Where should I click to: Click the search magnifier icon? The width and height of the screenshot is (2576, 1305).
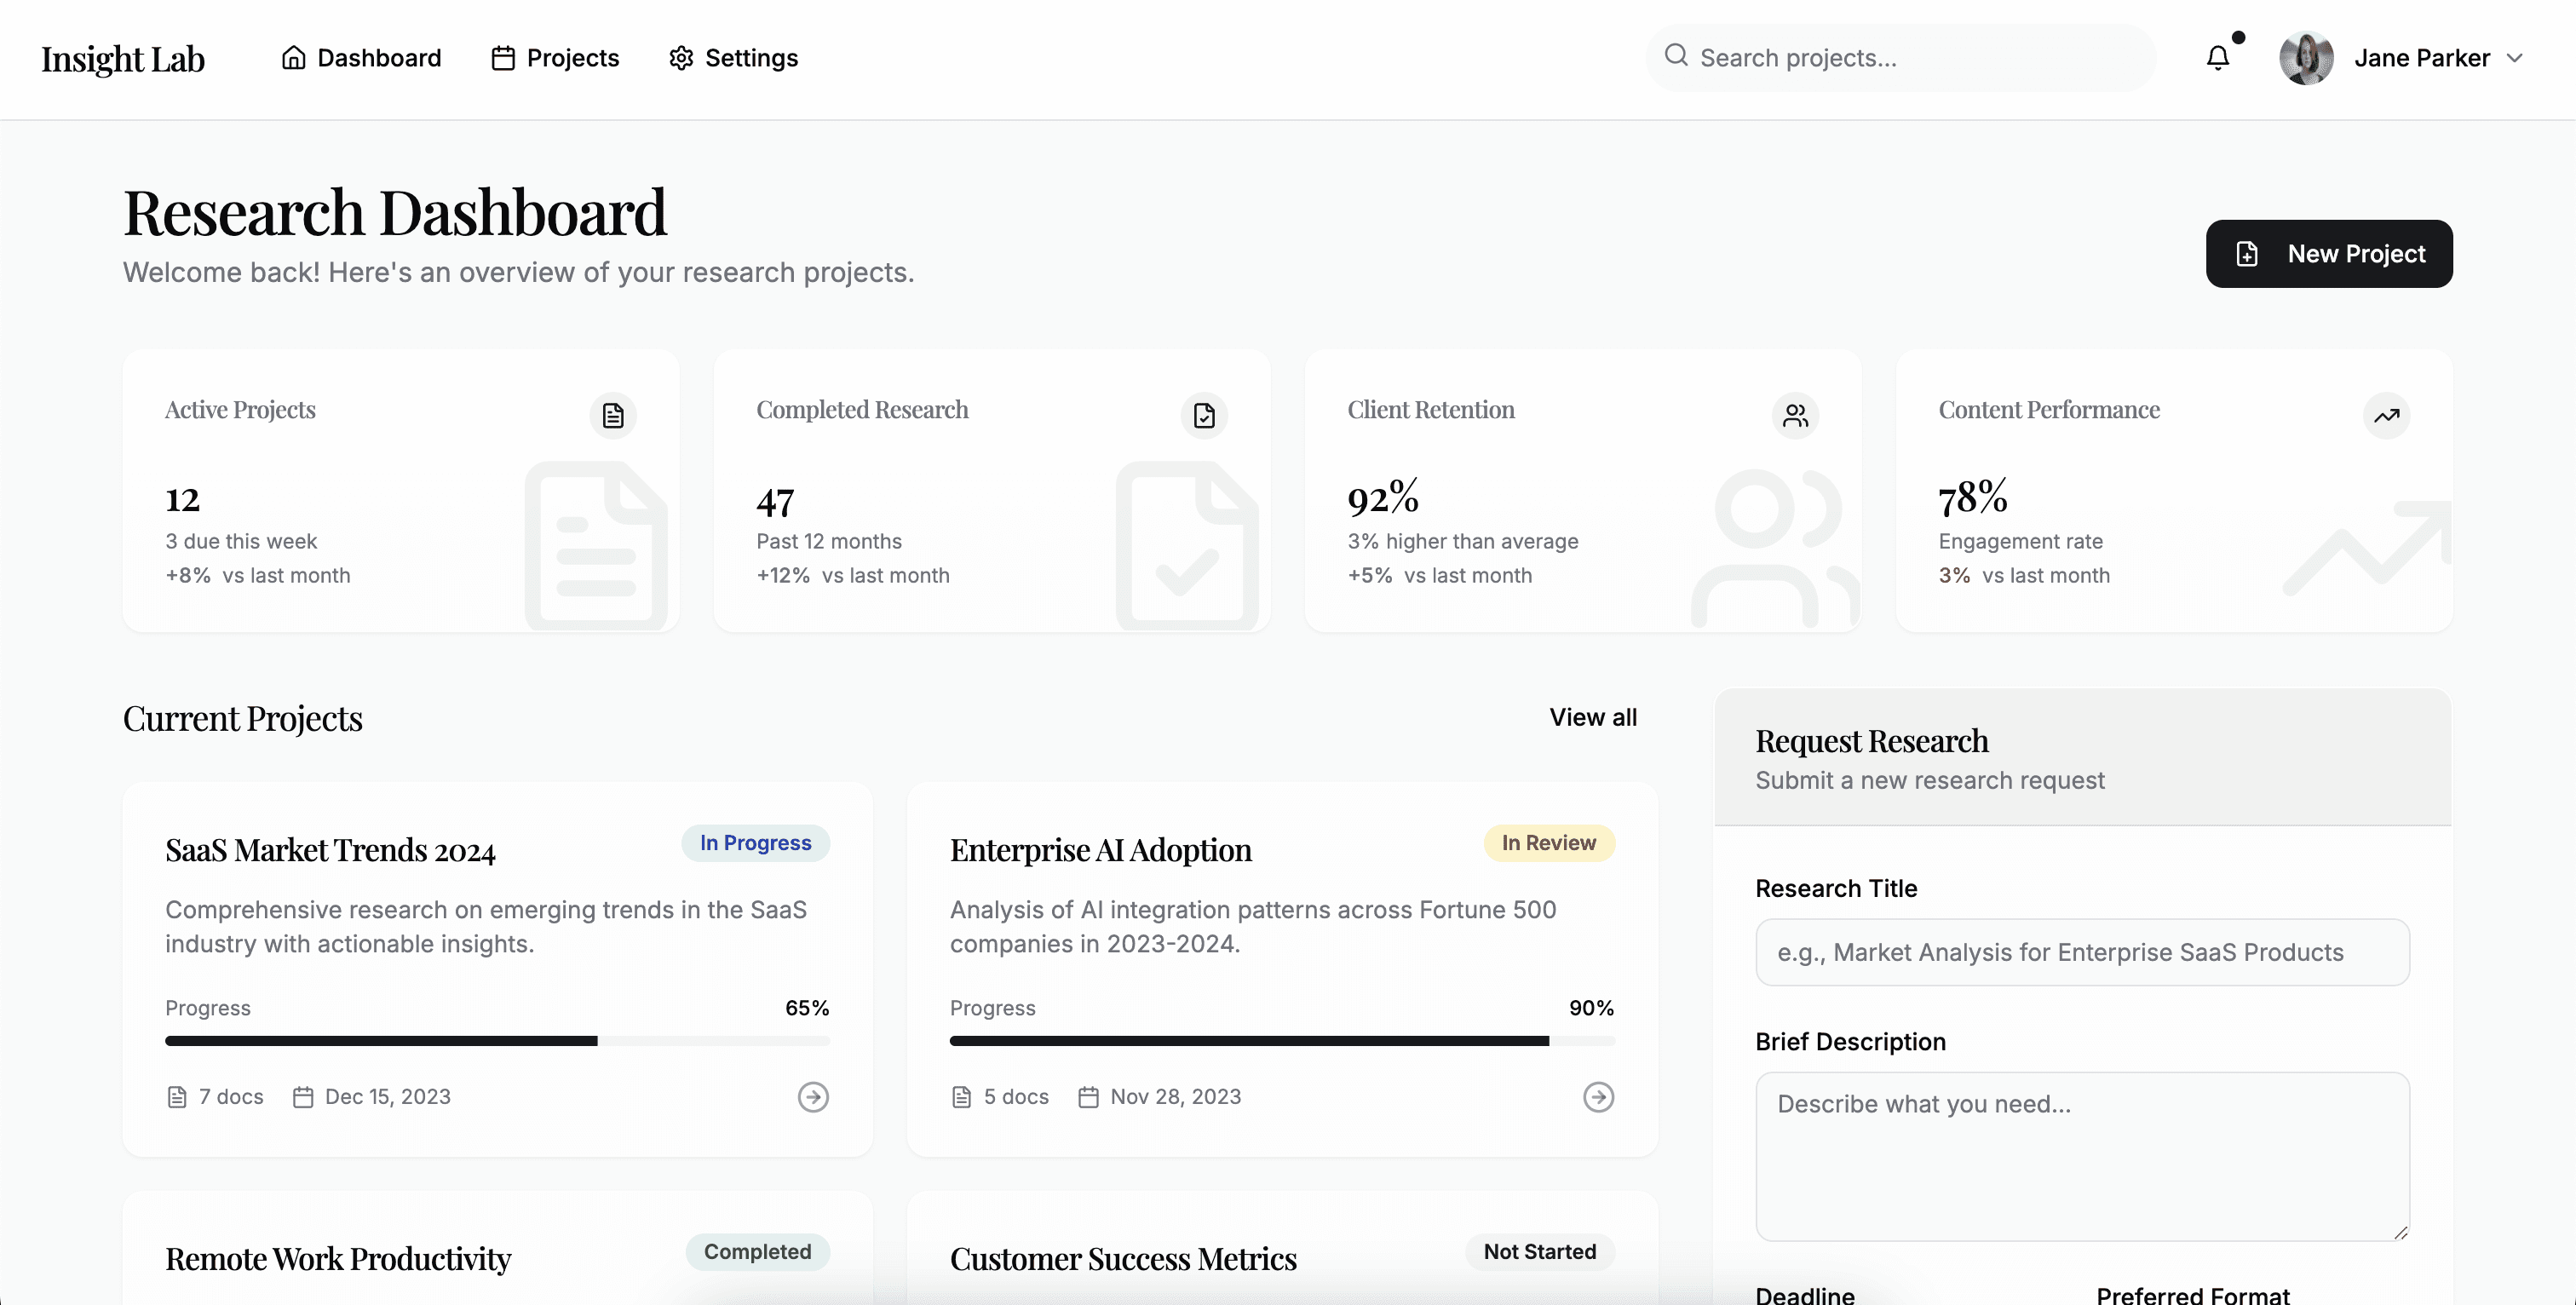point(1676,56)
